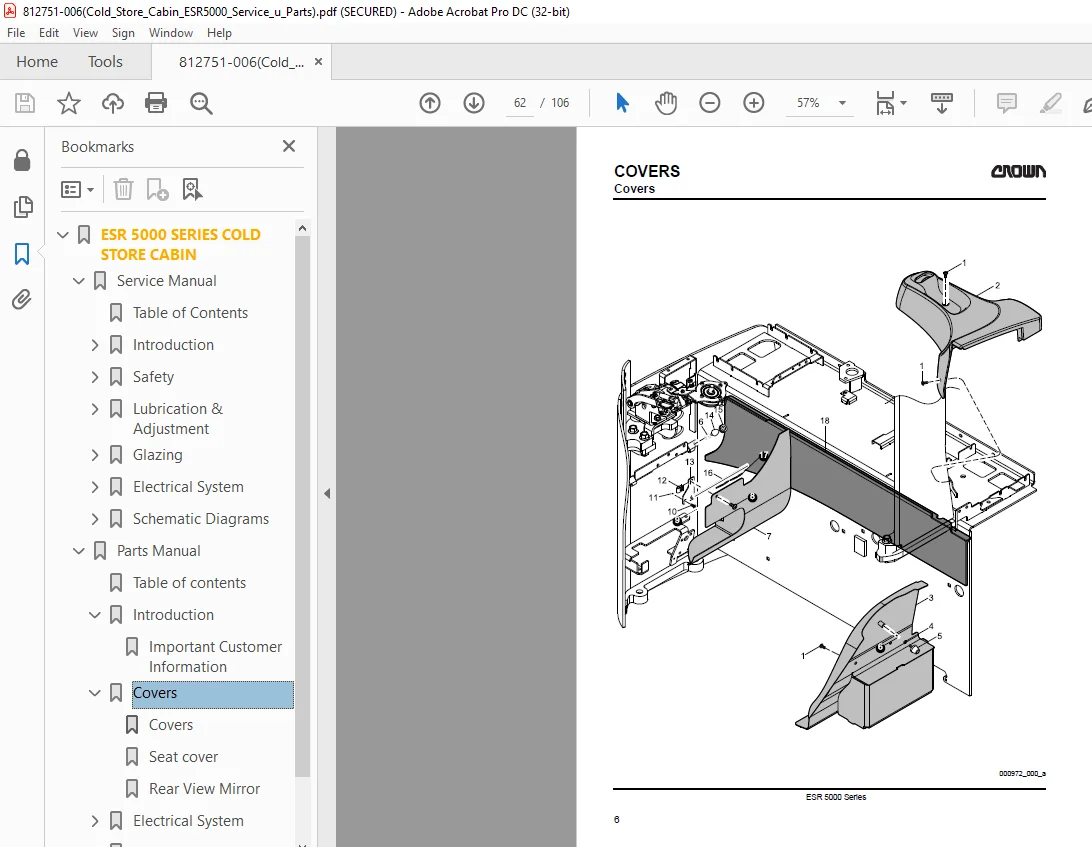Image resolution: width=1092 pixels, height=847 pixels.
Task: Collapse navigation pane arrow handle
Action: [327, 493]
